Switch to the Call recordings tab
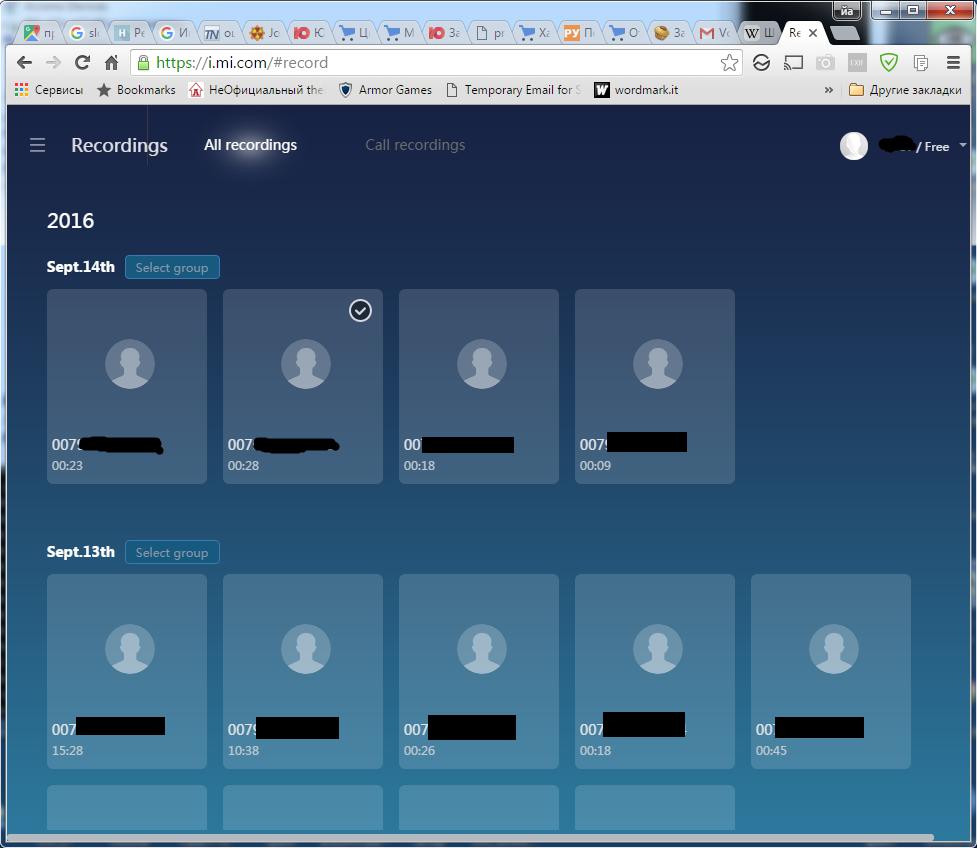Viewport: 977px width, 848px height. pyautogui.click(x=415, y=145)
